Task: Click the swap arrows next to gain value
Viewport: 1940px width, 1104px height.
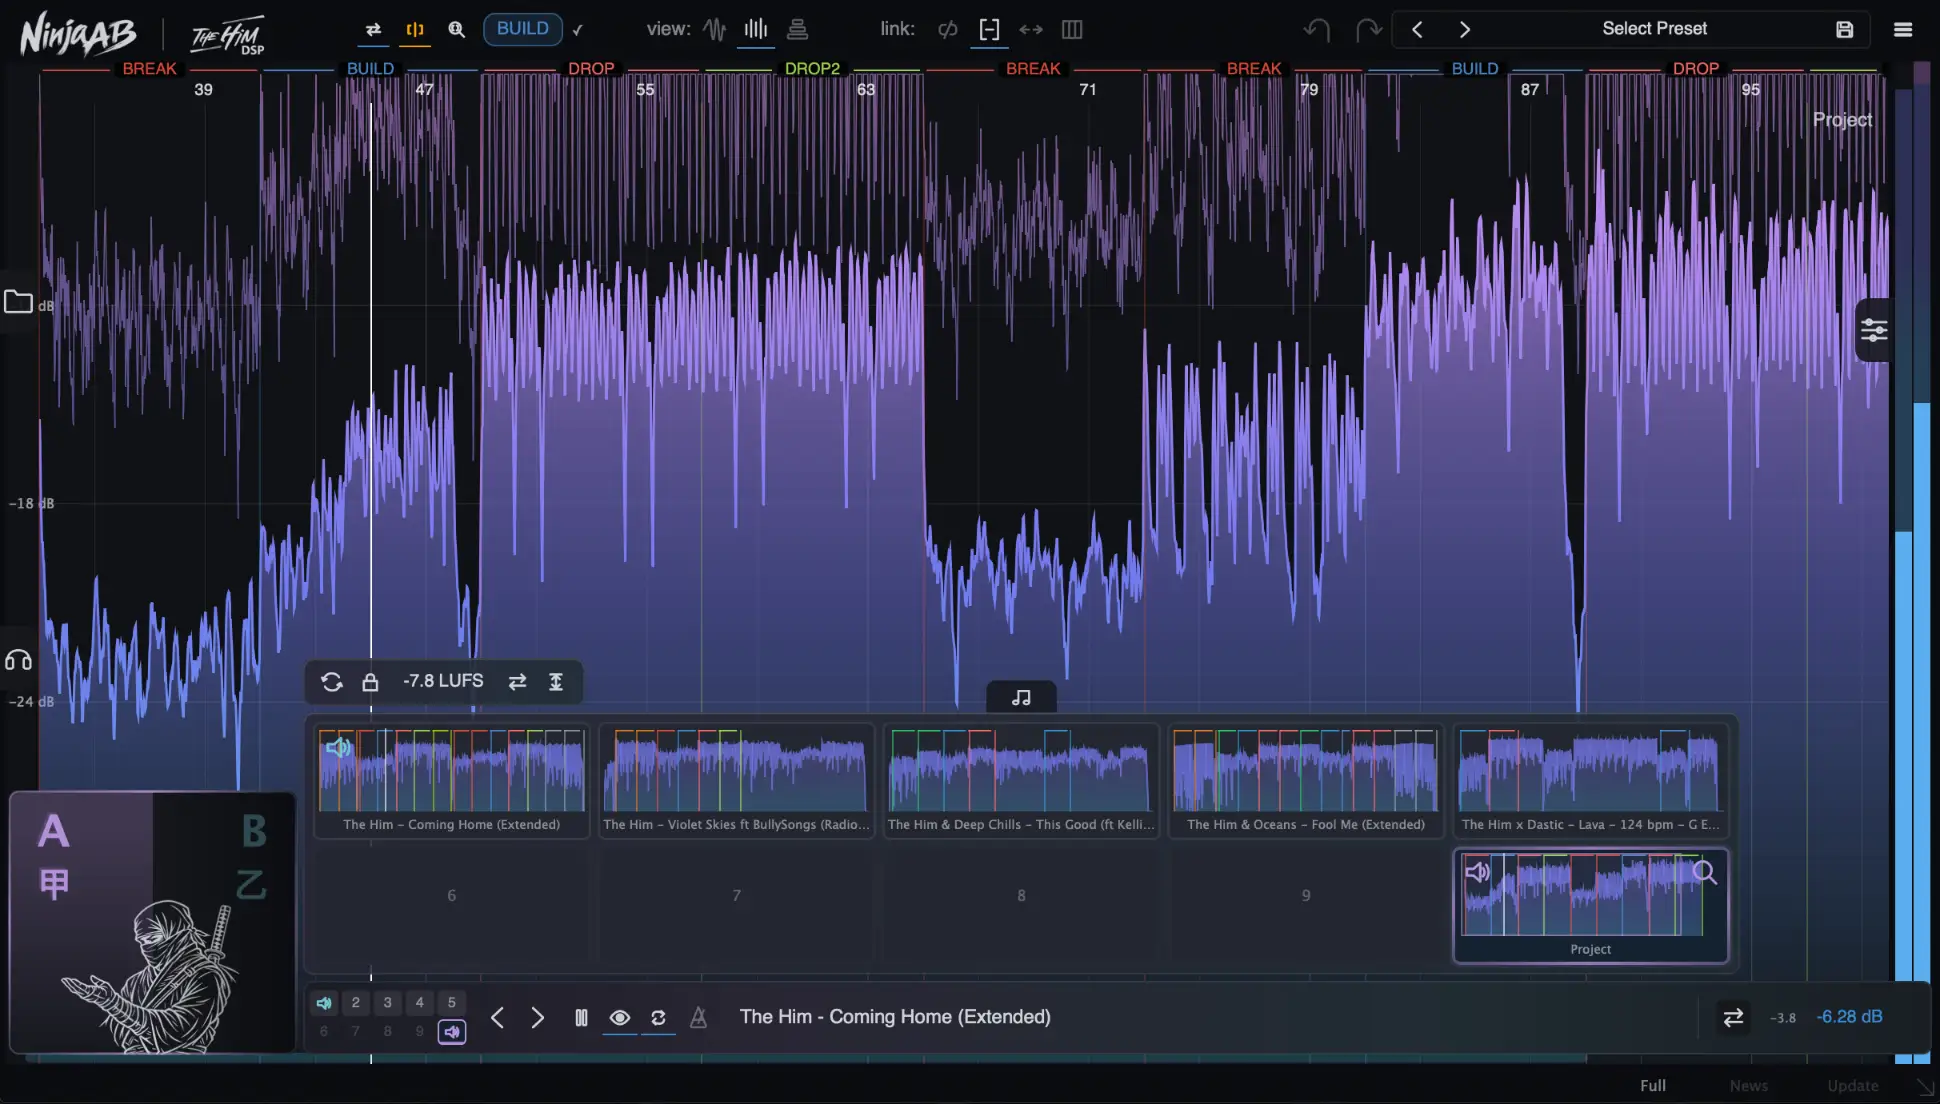Action: pyautogui.click(x=1734, y=1017)
